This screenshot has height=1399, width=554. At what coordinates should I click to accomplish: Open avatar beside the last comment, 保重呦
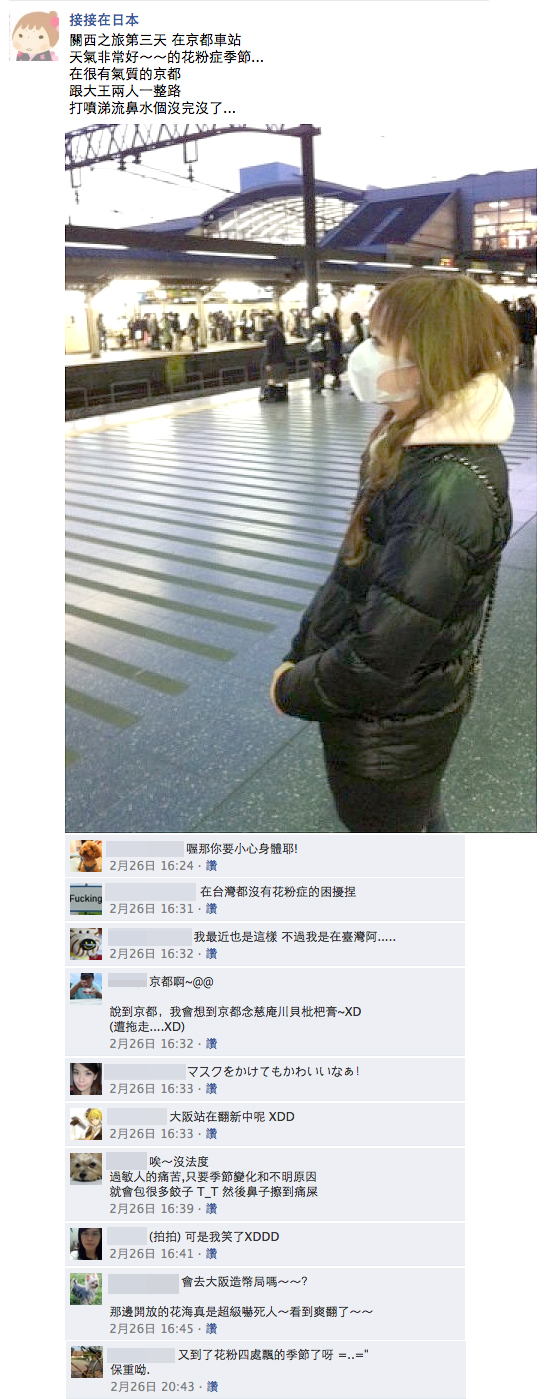point(86,1362)
